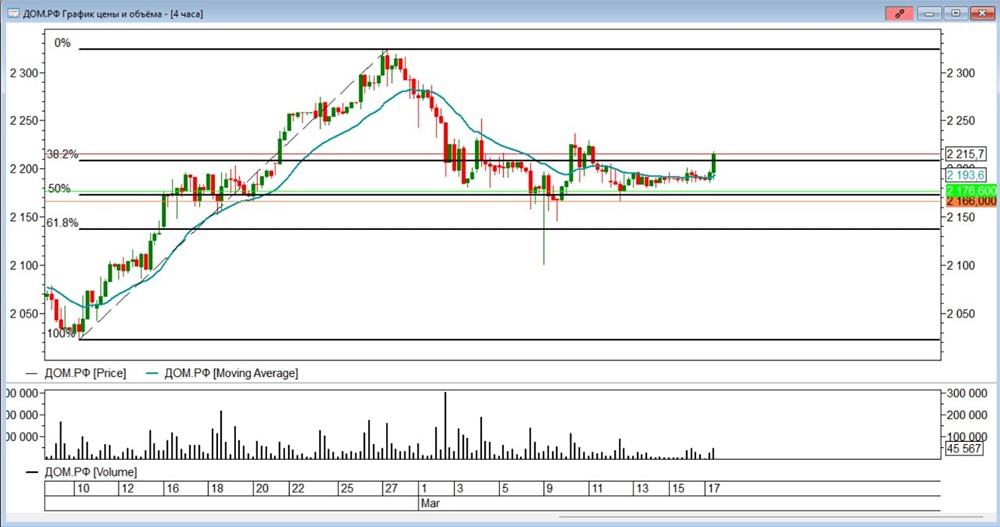The height and width of the screenshot is (527, 1000).
Task: Click the '200 000' volume axis label
Action: click(x=967, y=415)
